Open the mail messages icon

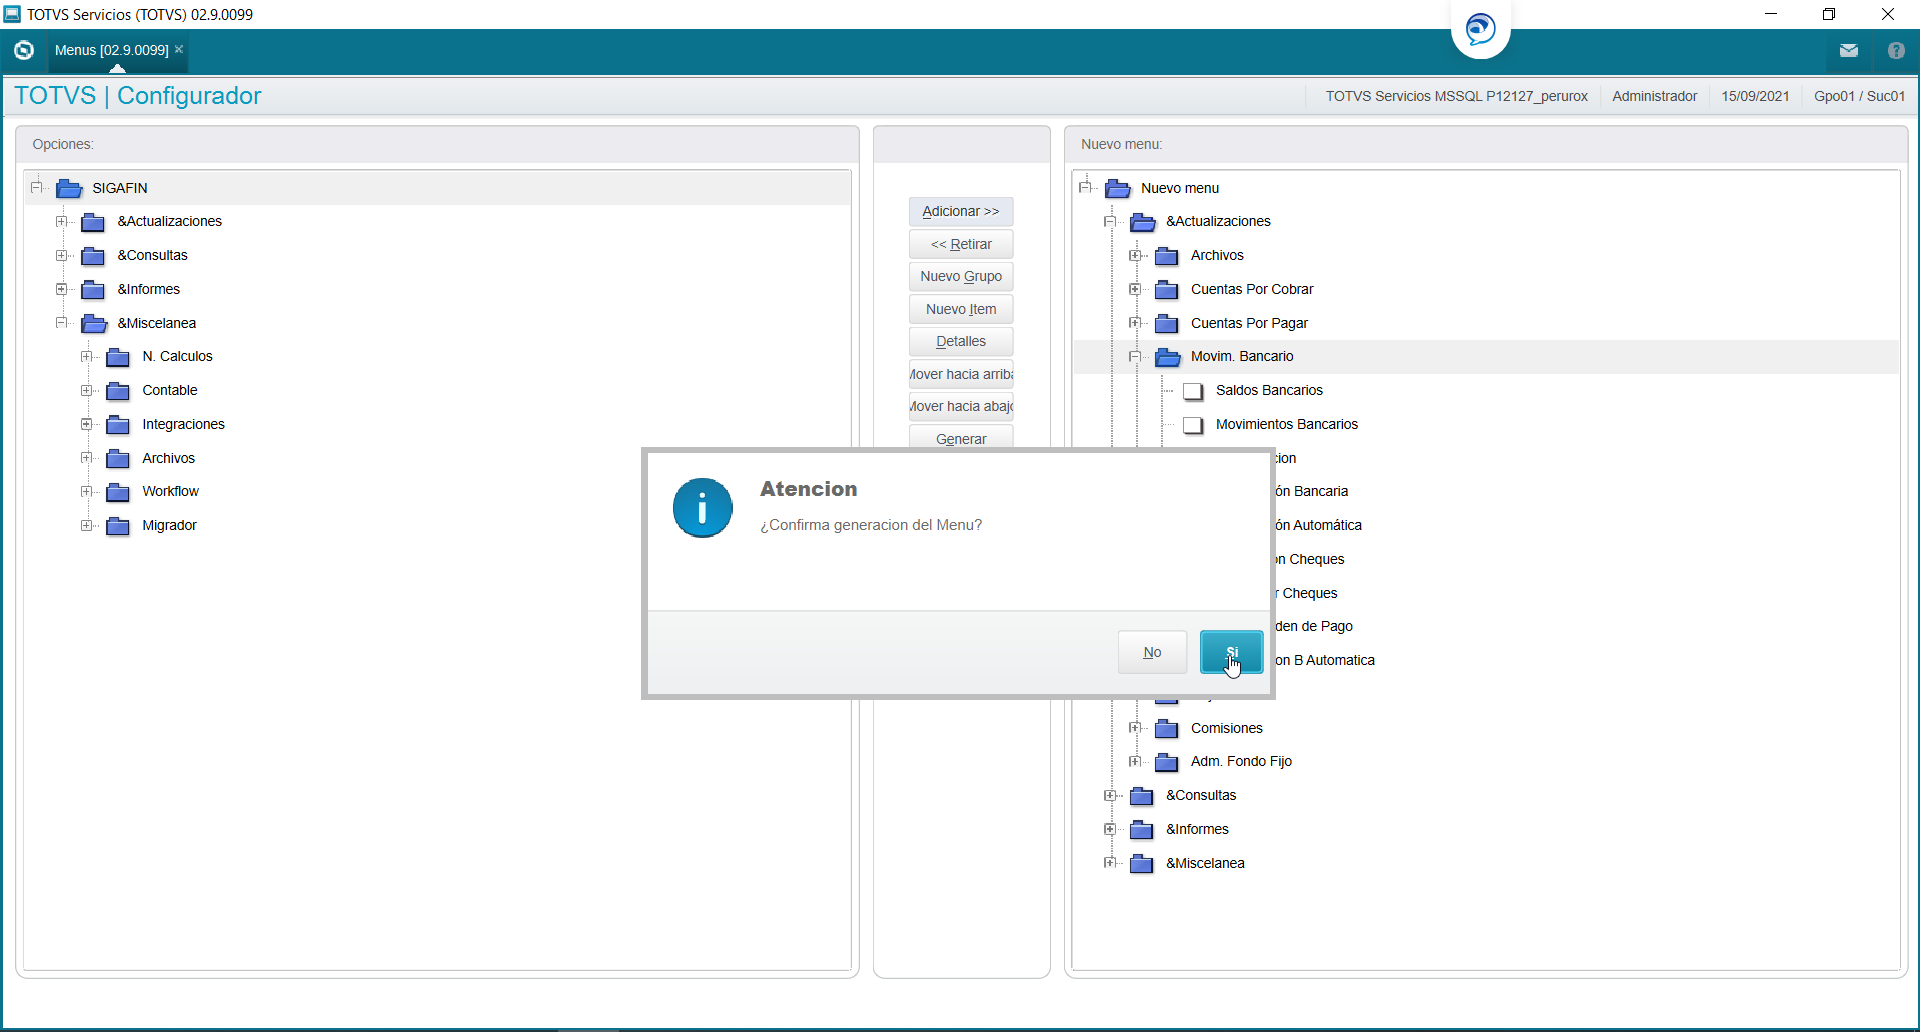coord(1849,50)
